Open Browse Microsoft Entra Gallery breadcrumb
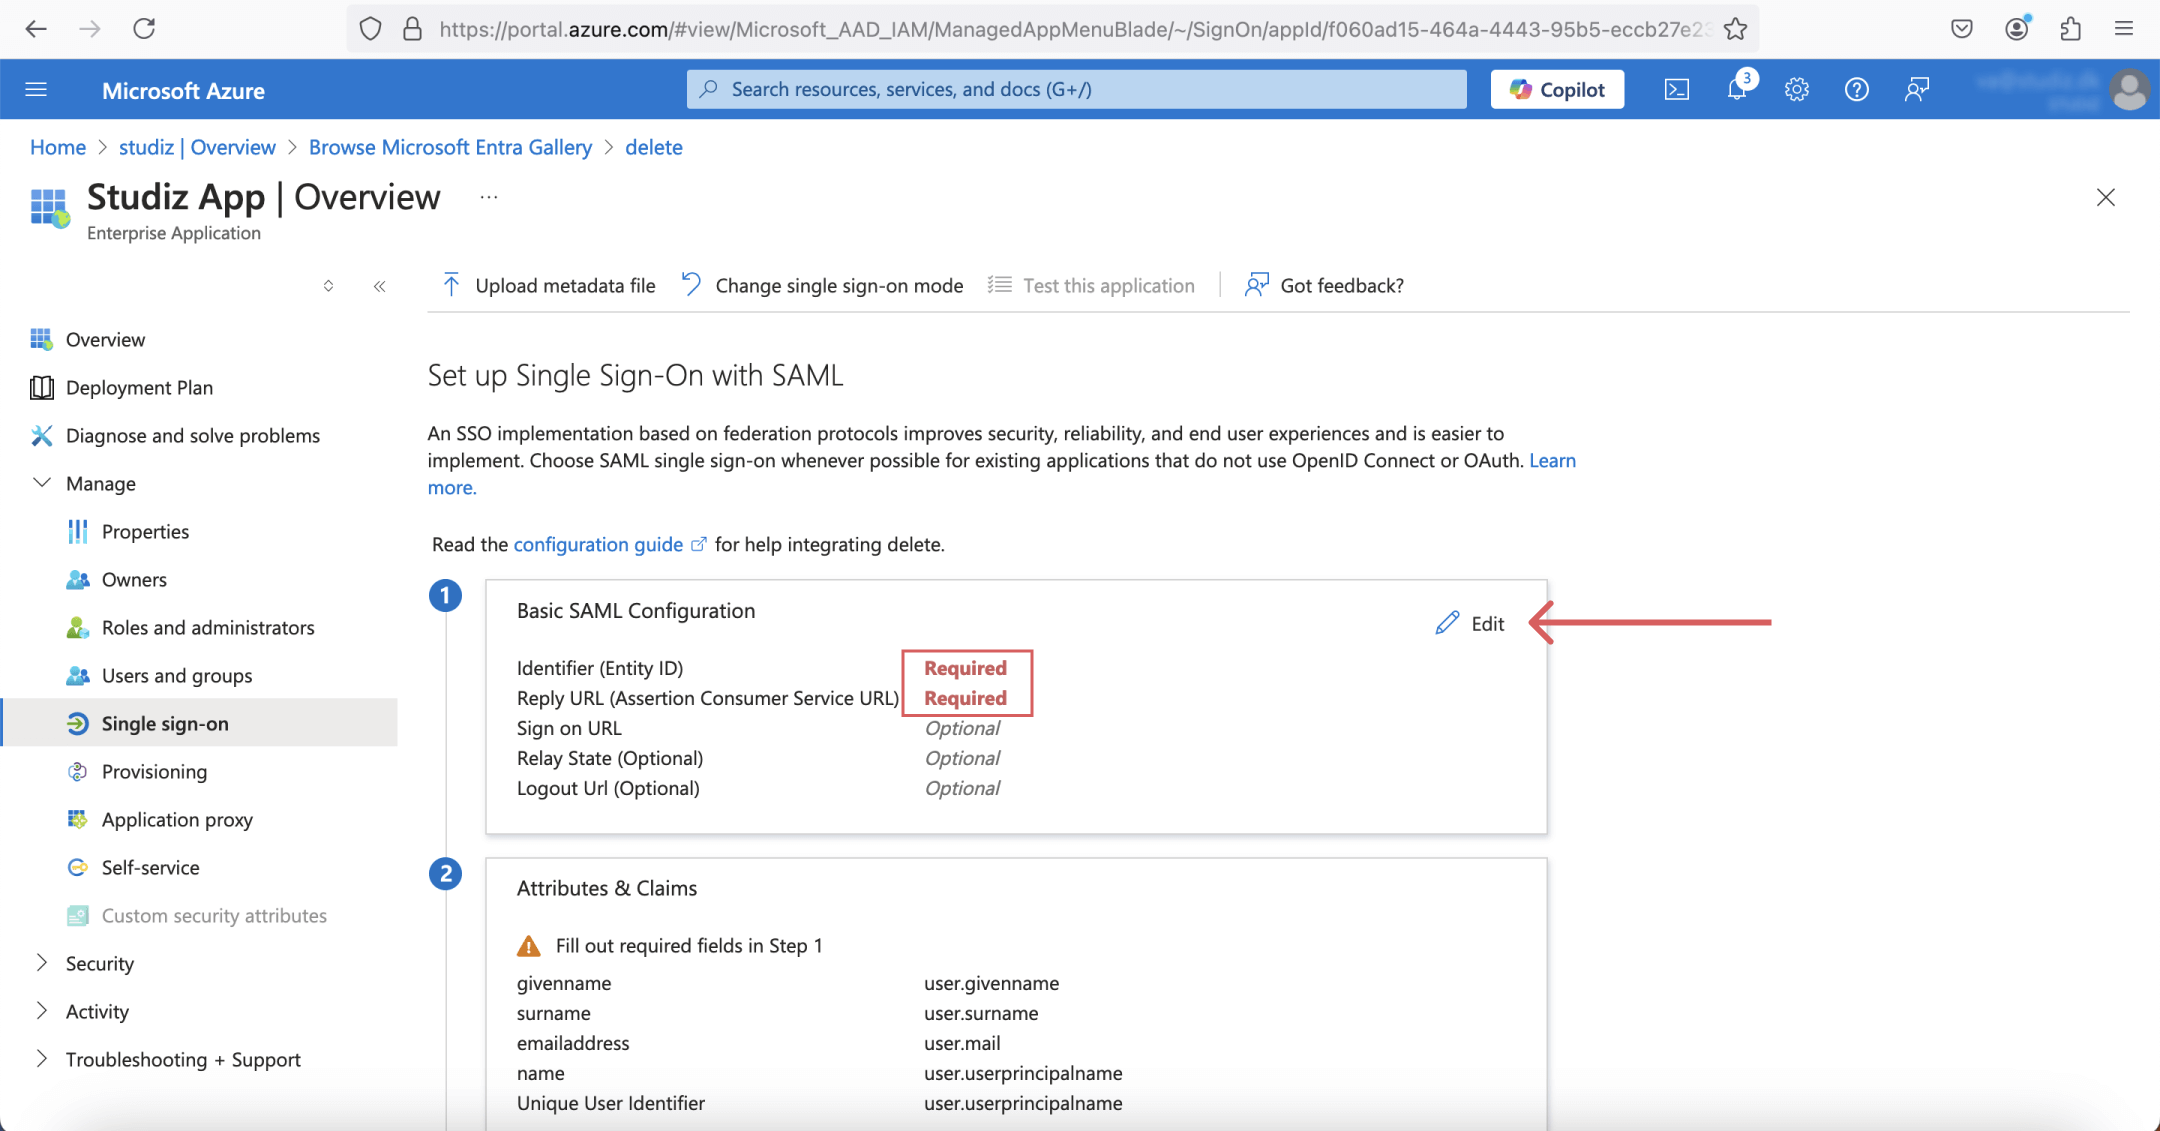The width and height of the screenshot is (2160, 1131). pos(450,147)
